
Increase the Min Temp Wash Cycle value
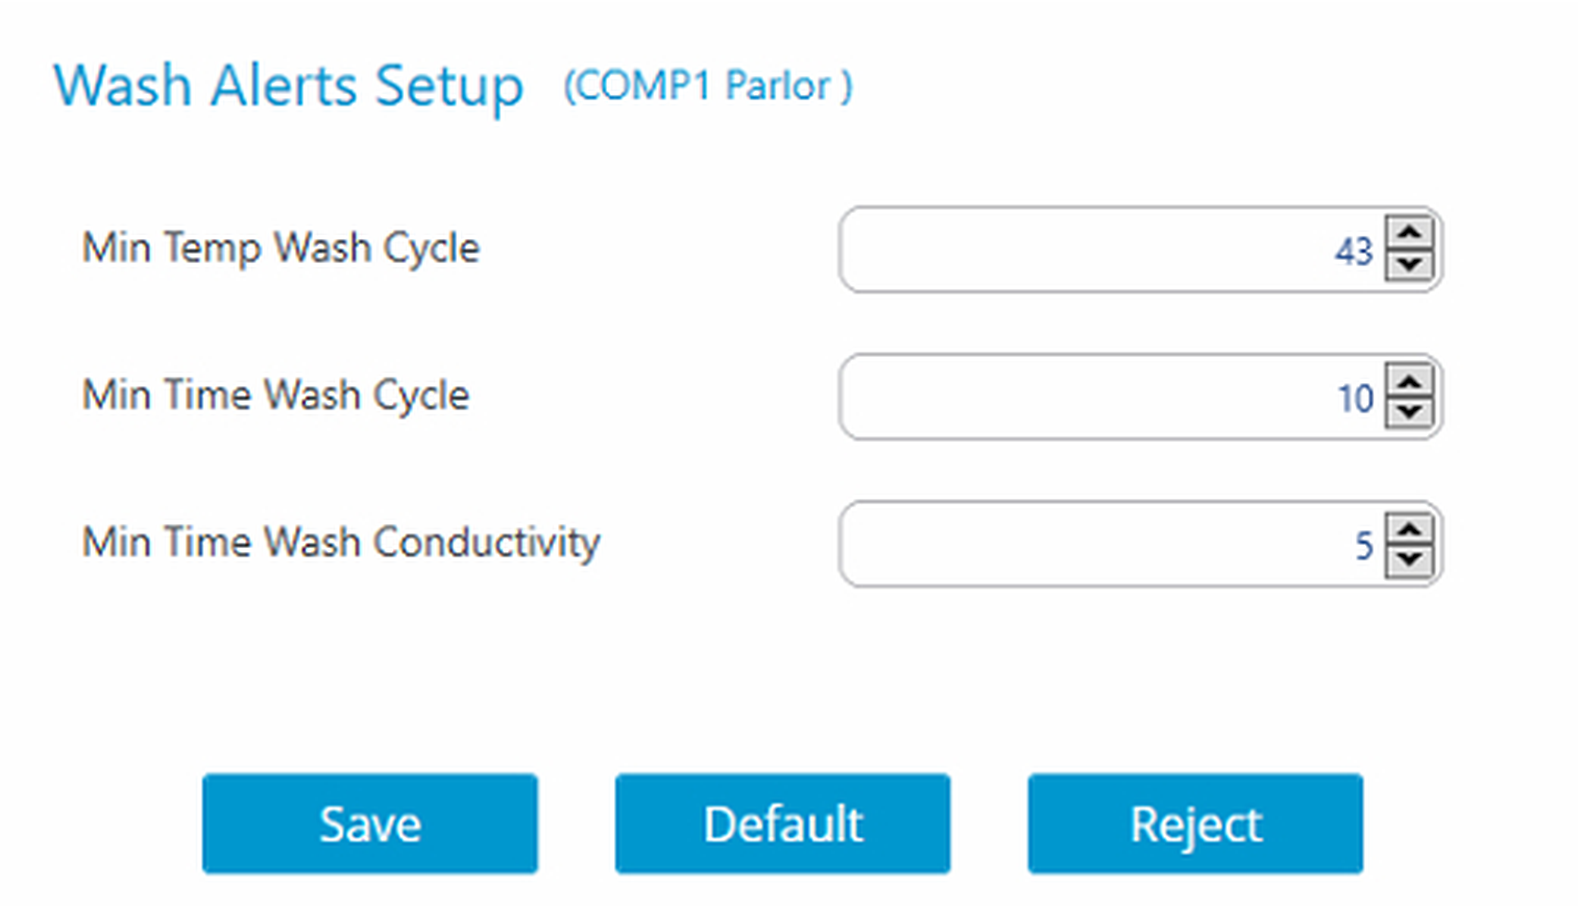pos(1410,234)
